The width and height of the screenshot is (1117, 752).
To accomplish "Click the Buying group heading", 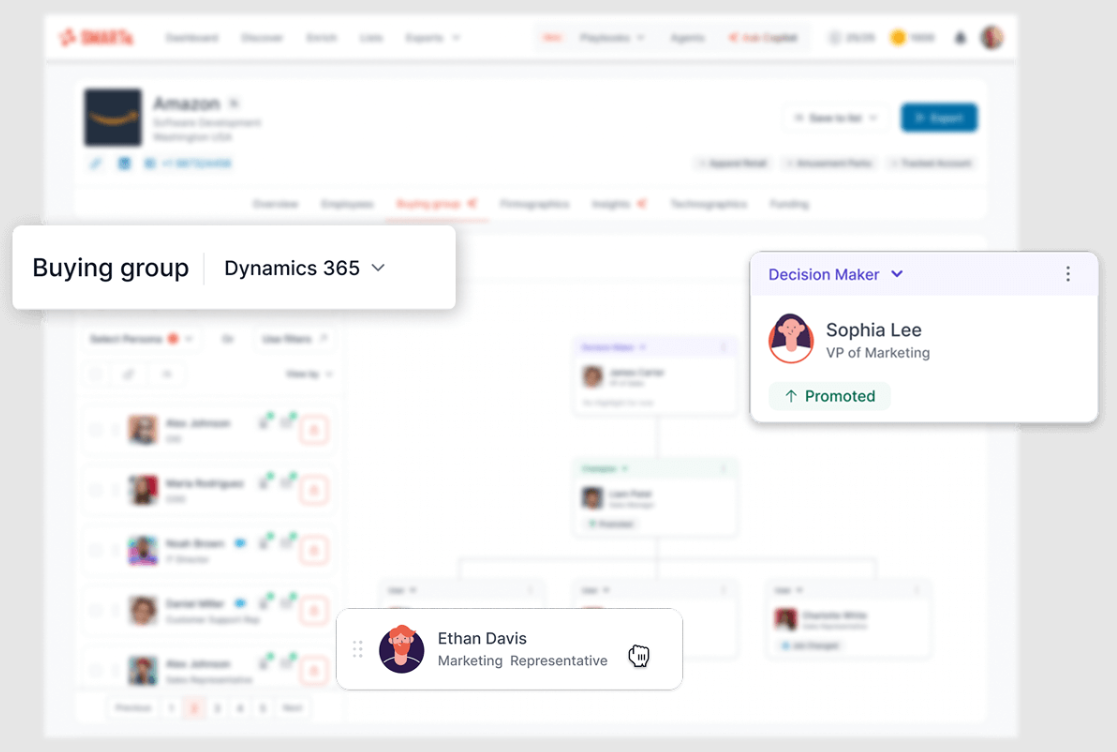I will [110, 268].
